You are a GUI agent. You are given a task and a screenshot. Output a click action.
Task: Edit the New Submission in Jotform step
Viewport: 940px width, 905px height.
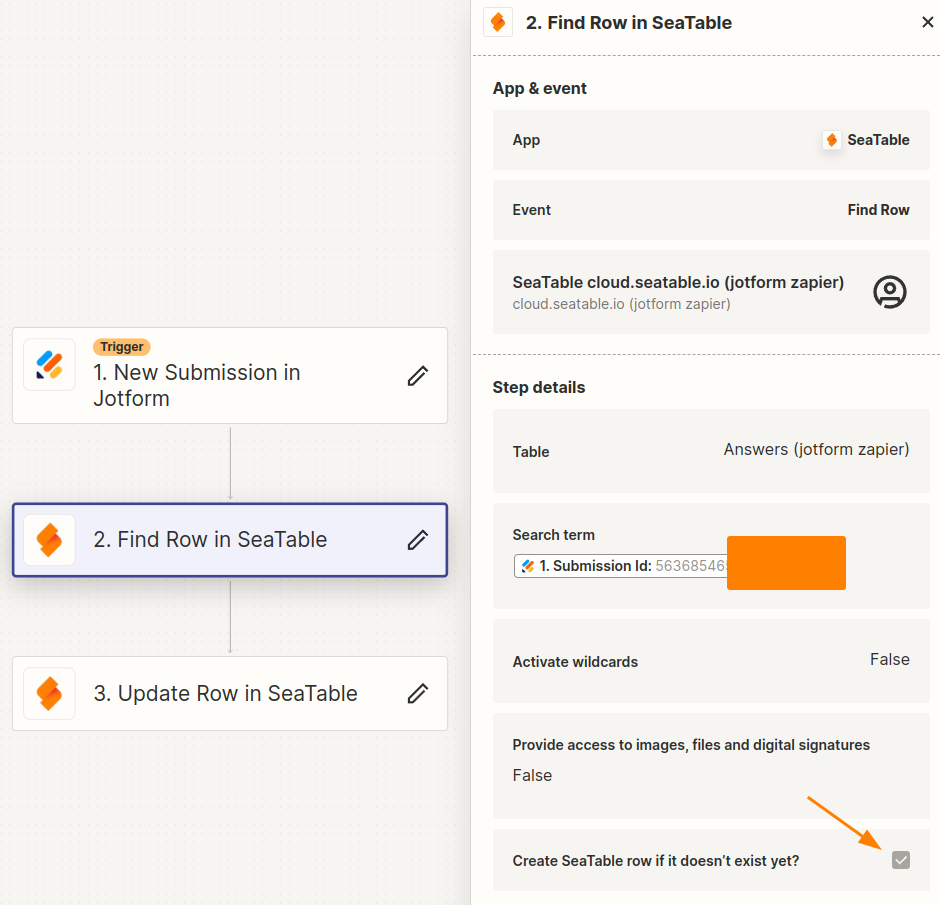418,376
